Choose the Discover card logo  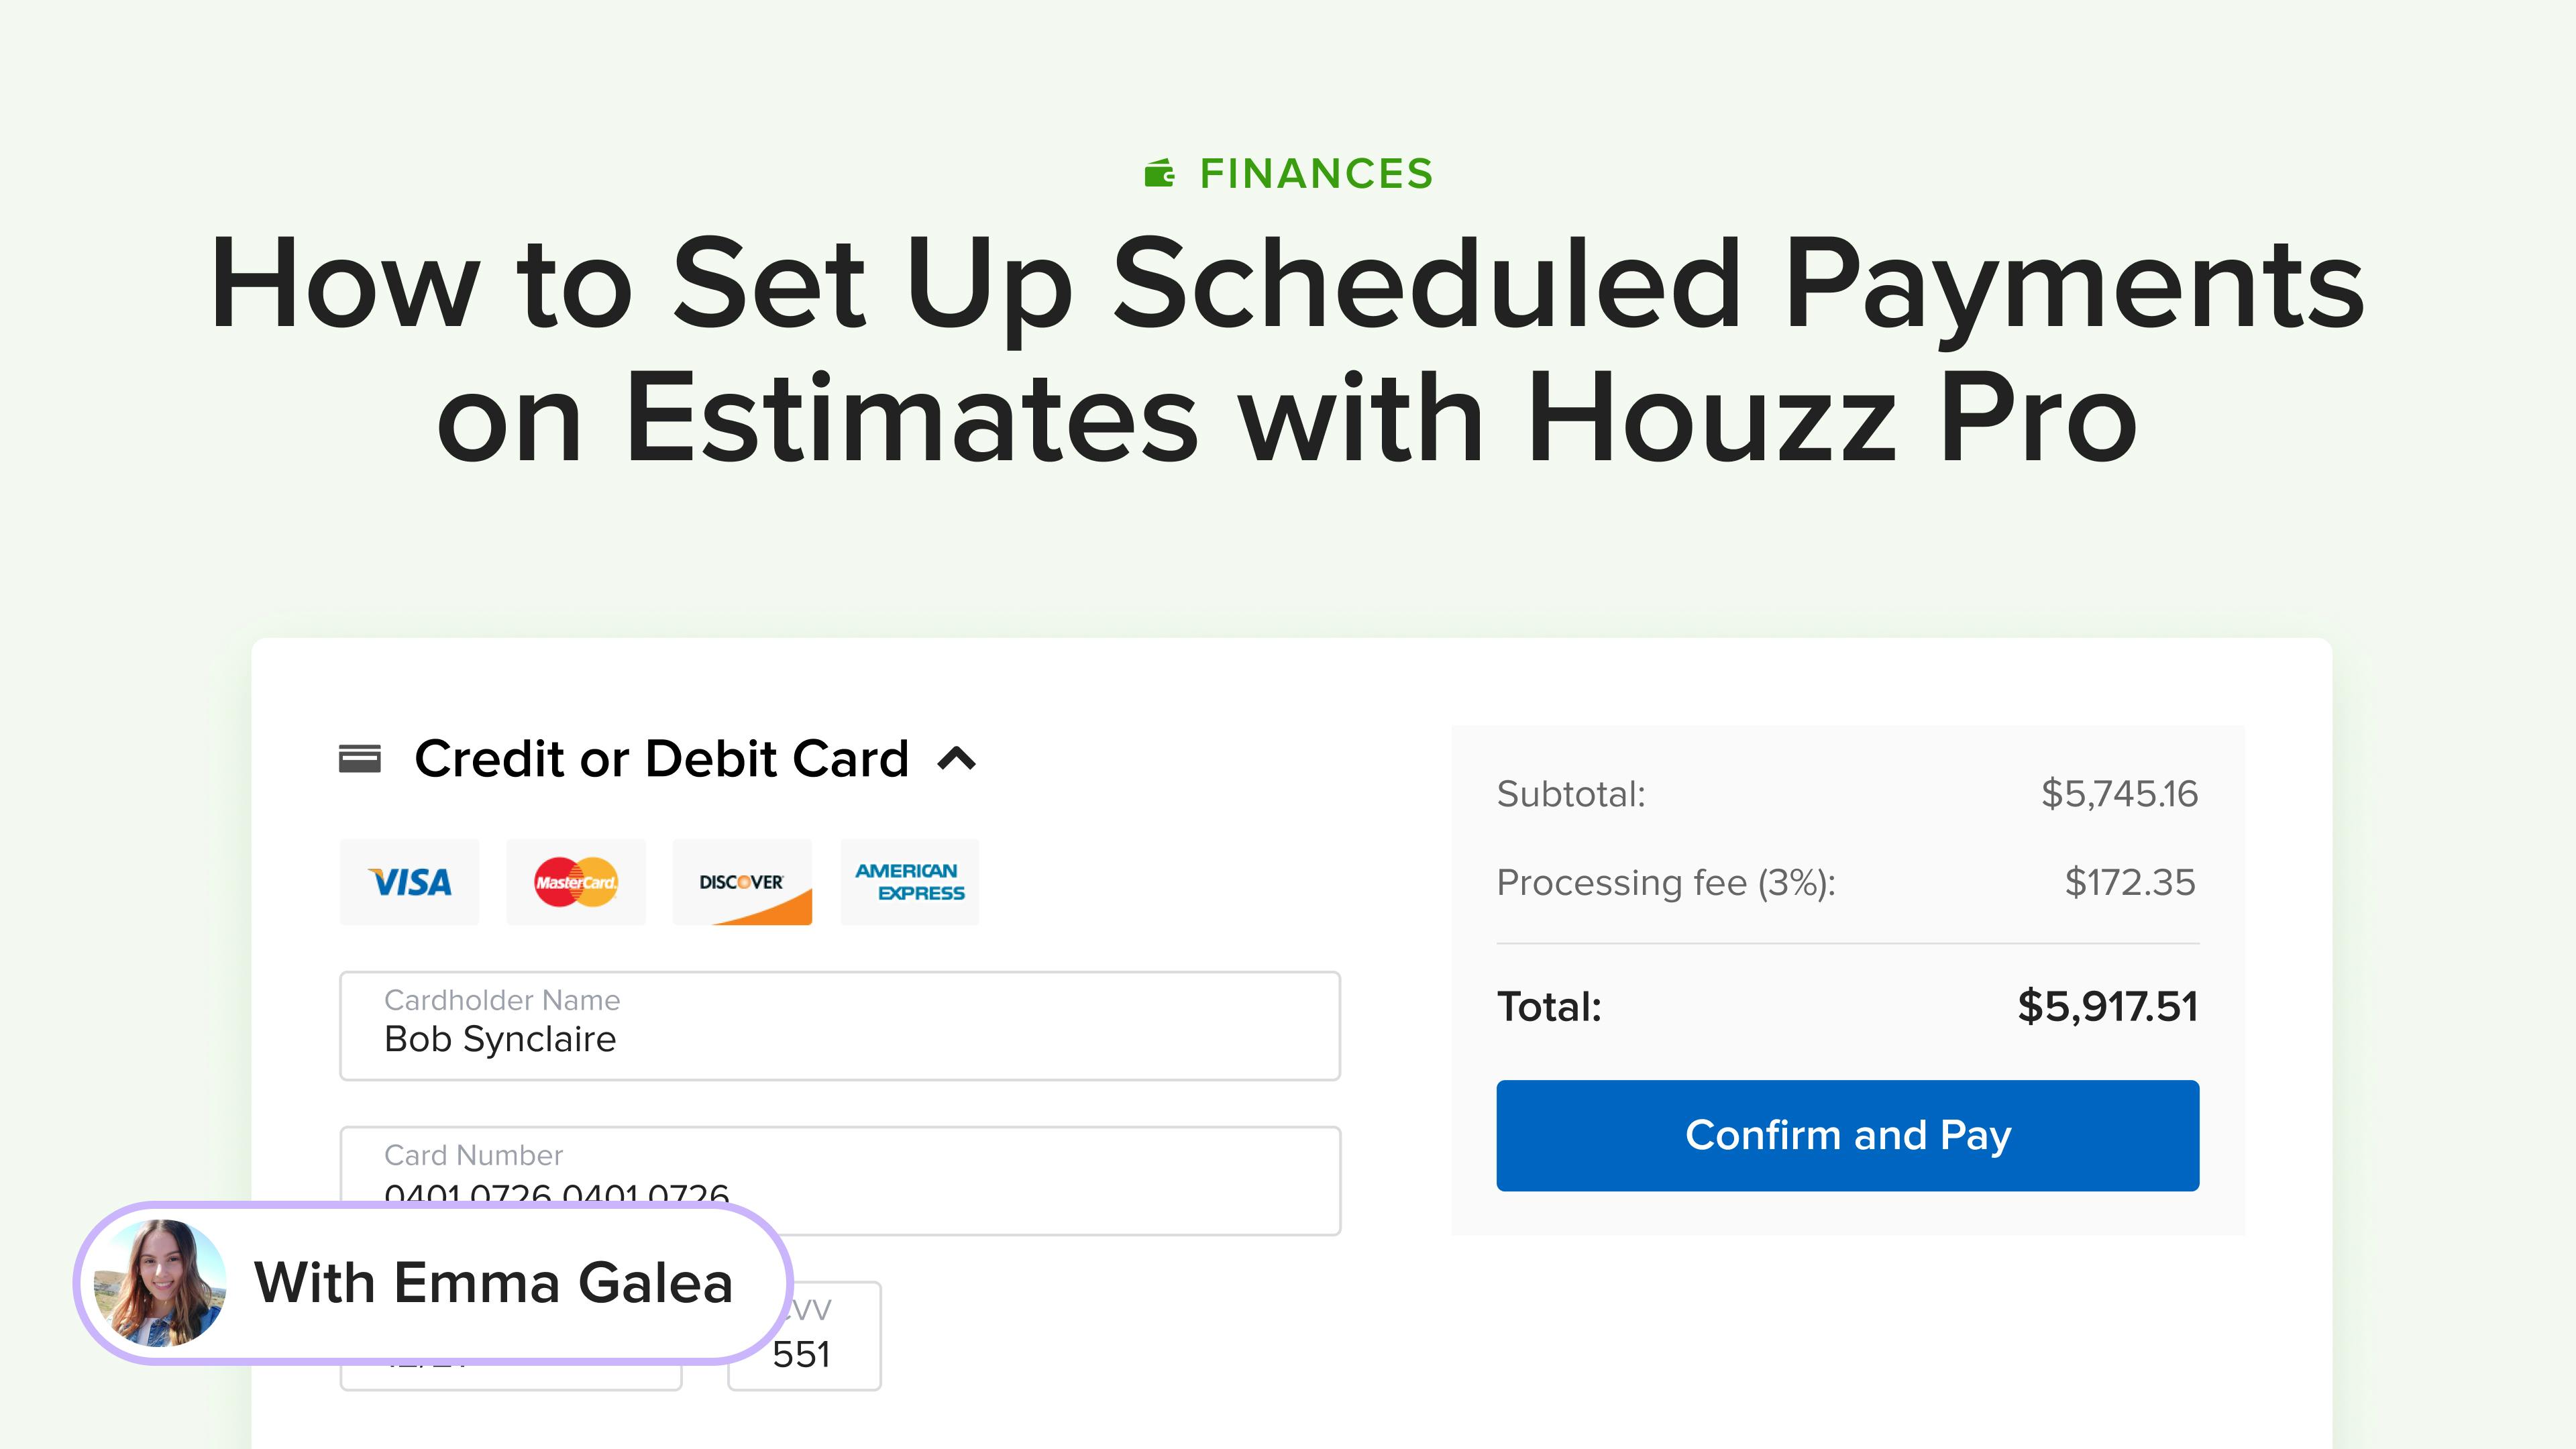click(742, 882)
